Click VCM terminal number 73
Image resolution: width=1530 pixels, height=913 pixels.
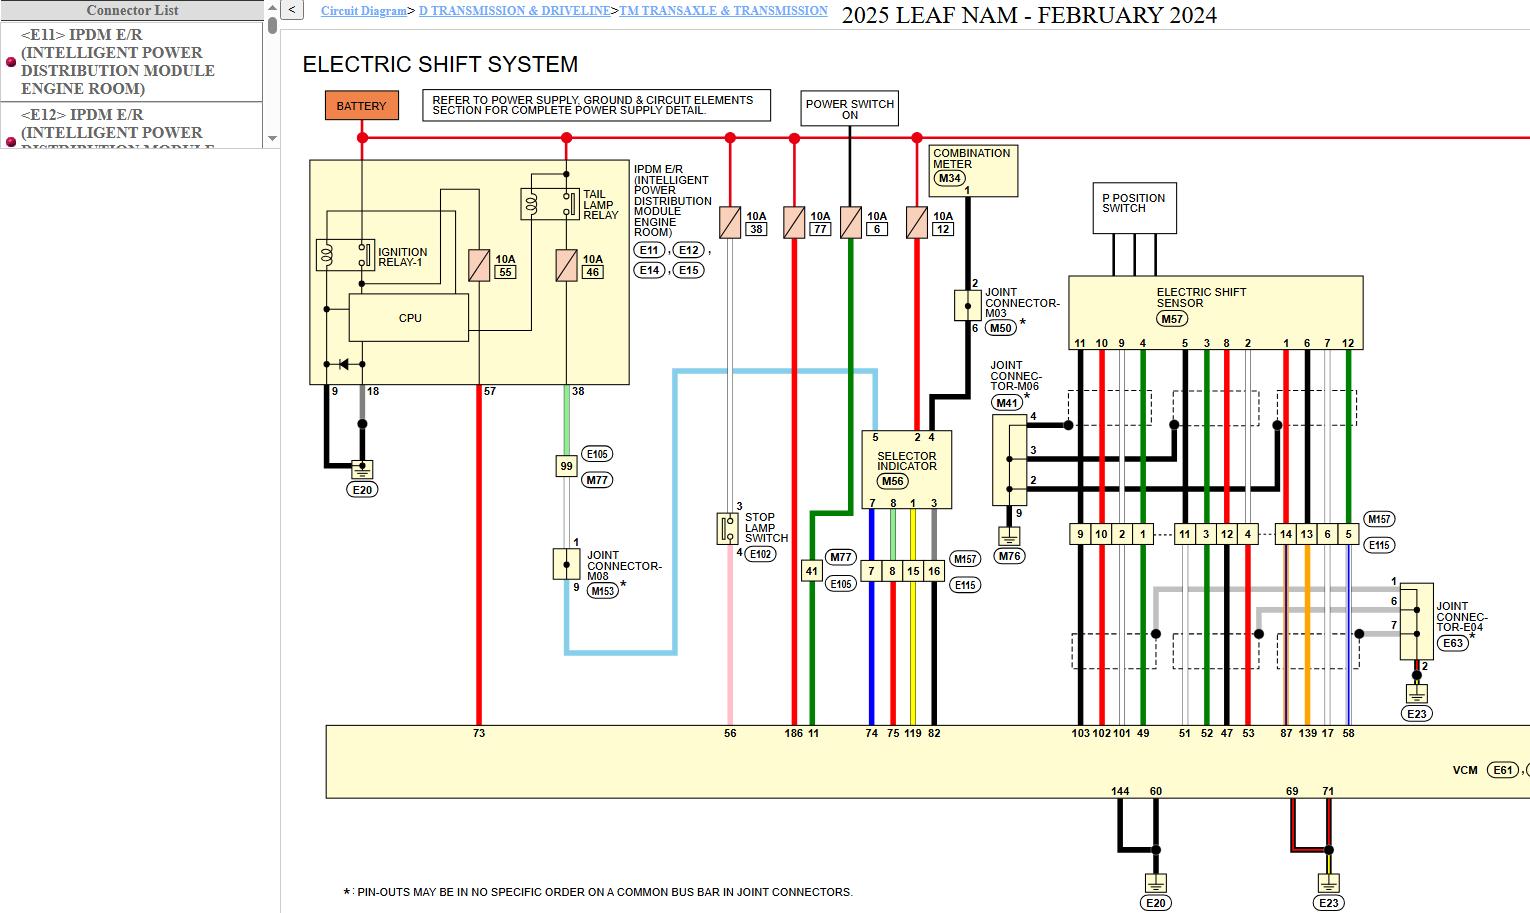[x=479, y=733]
